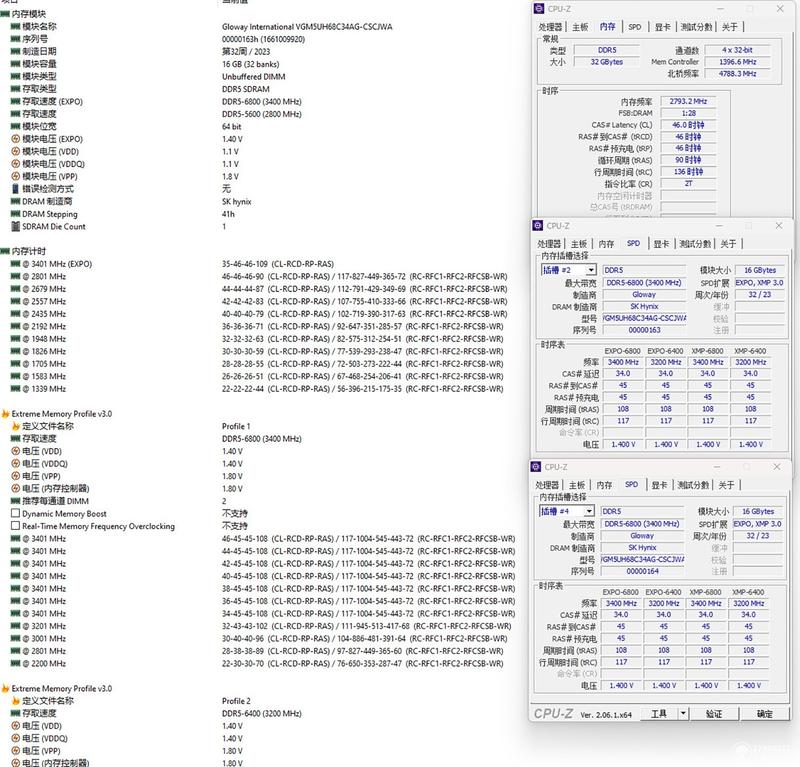Open 关于 tab in the top CPU-Z window
This screenshot has width=800, height=767.
(730, 27)
